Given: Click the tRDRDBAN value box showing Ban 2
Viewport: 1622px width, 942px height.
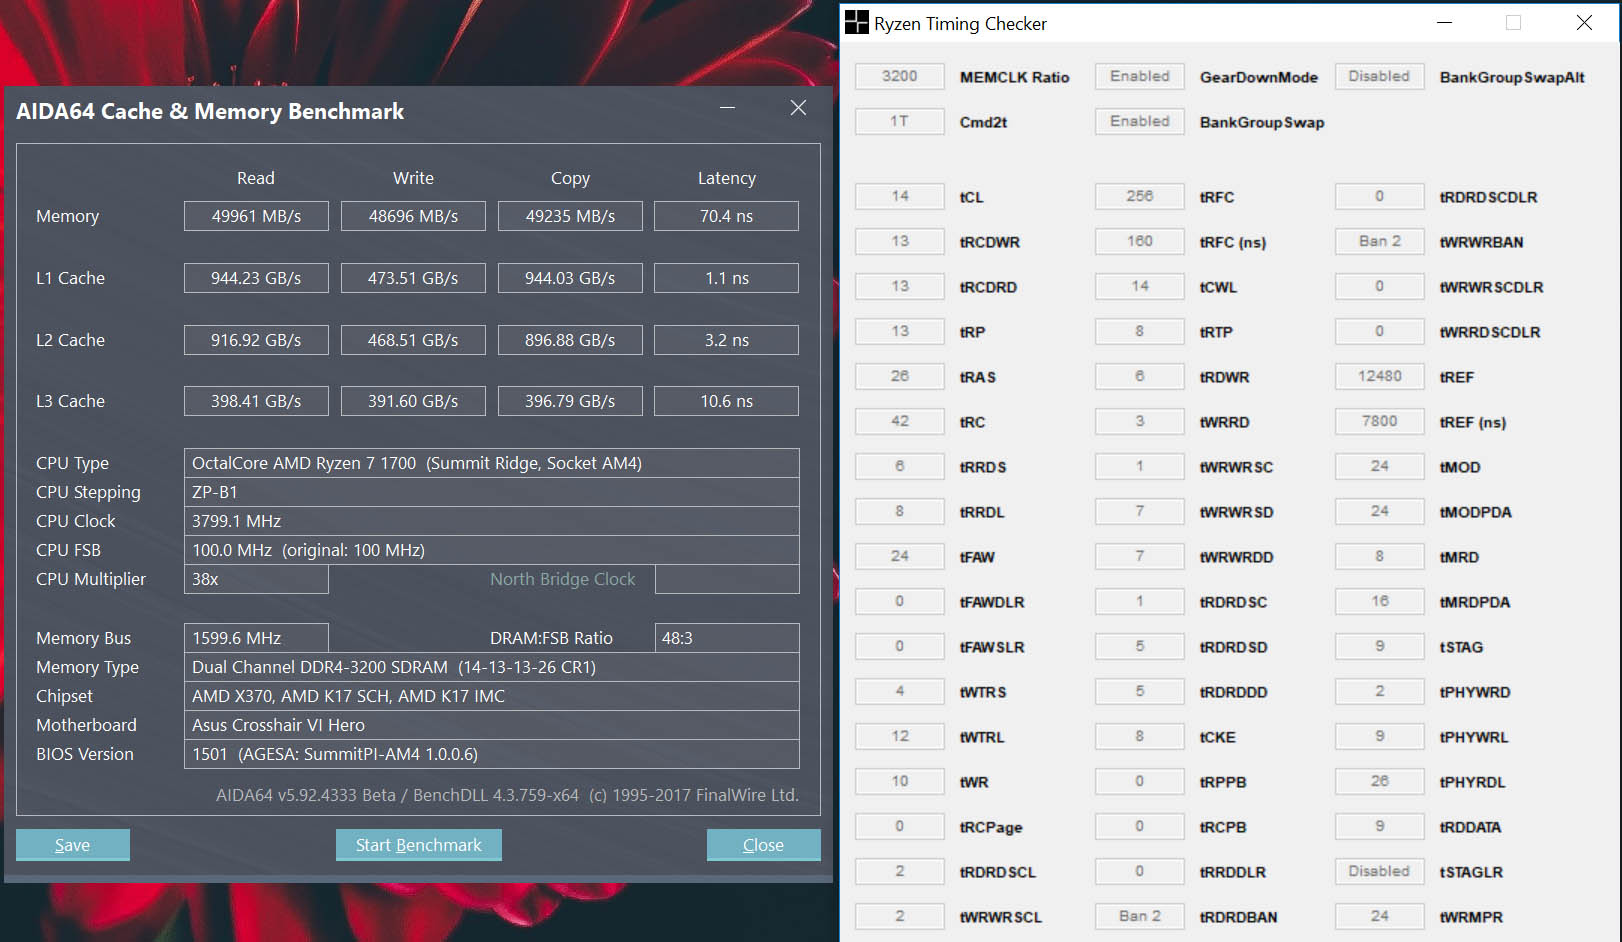Looking at the screenshot, I should coord(1140,916).
